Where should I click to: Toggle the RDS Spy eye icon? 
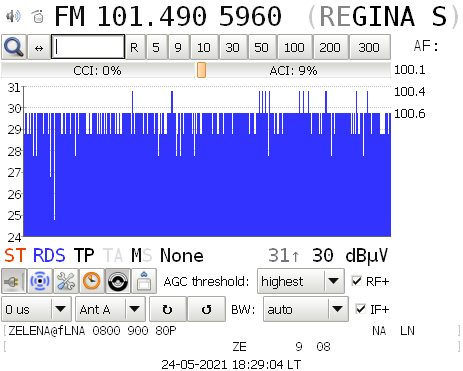pos(118,281)
